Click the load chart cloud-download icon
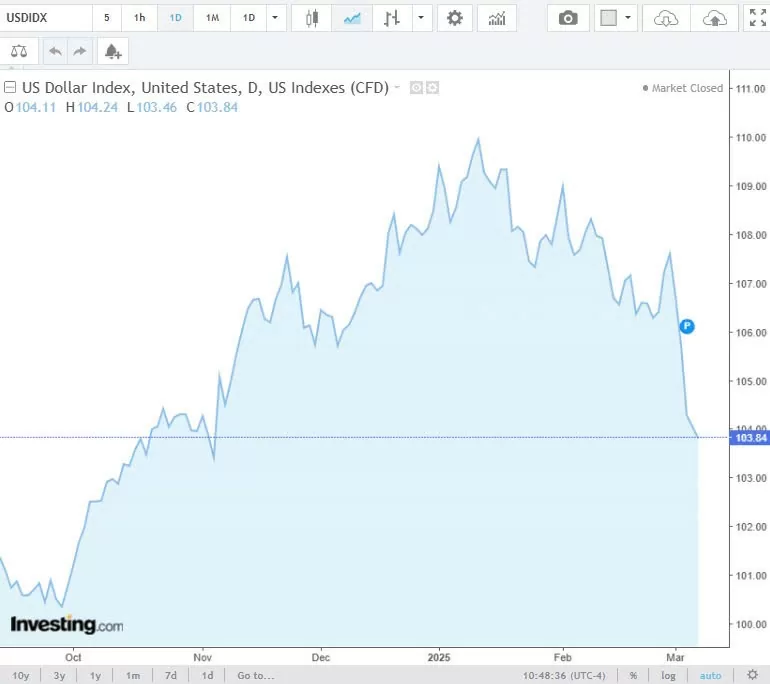 pyautogui.click(x=666, y=18)
